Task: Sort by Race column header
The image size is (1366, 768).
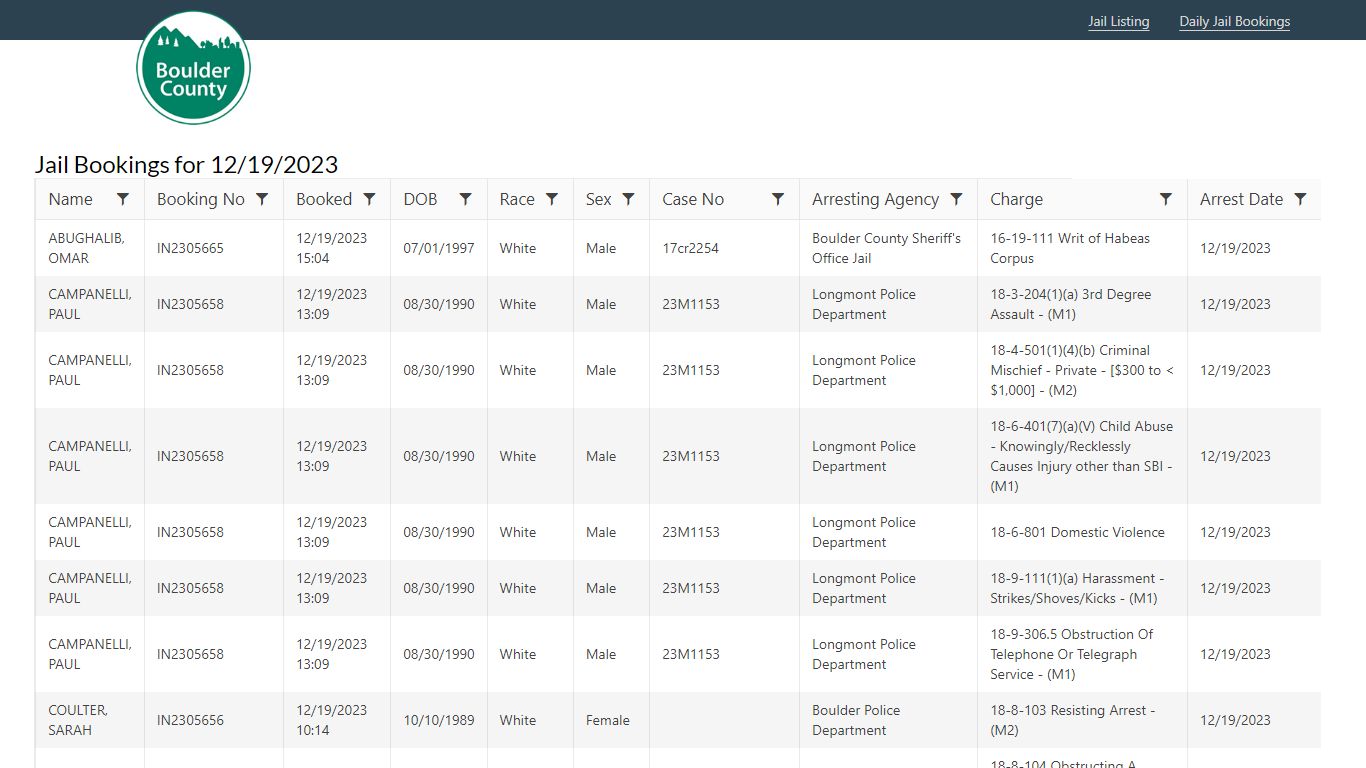Action: click(x=517, y=199)
